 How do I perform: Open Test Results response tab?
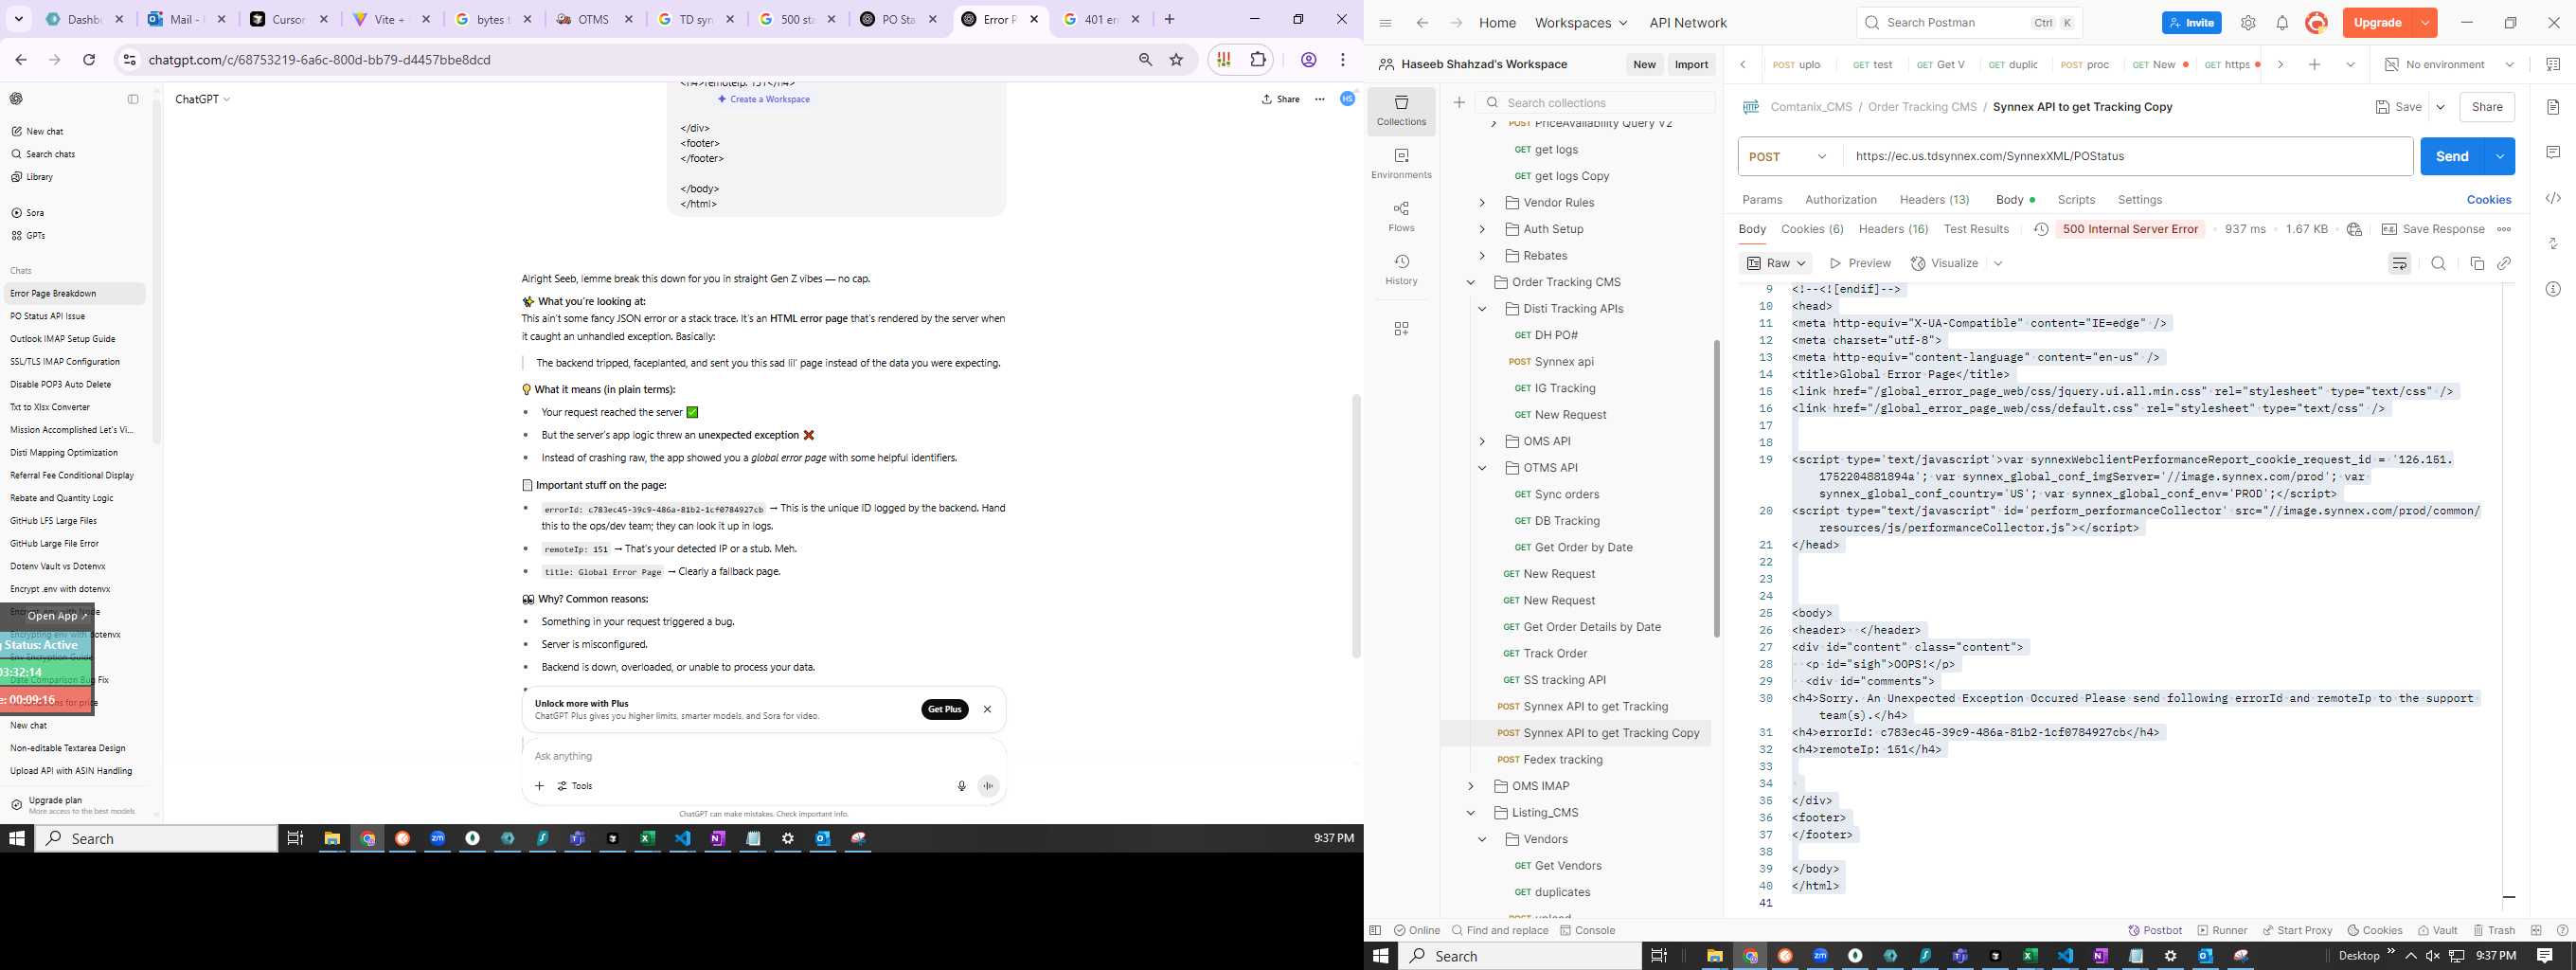tap(1976, 229)
